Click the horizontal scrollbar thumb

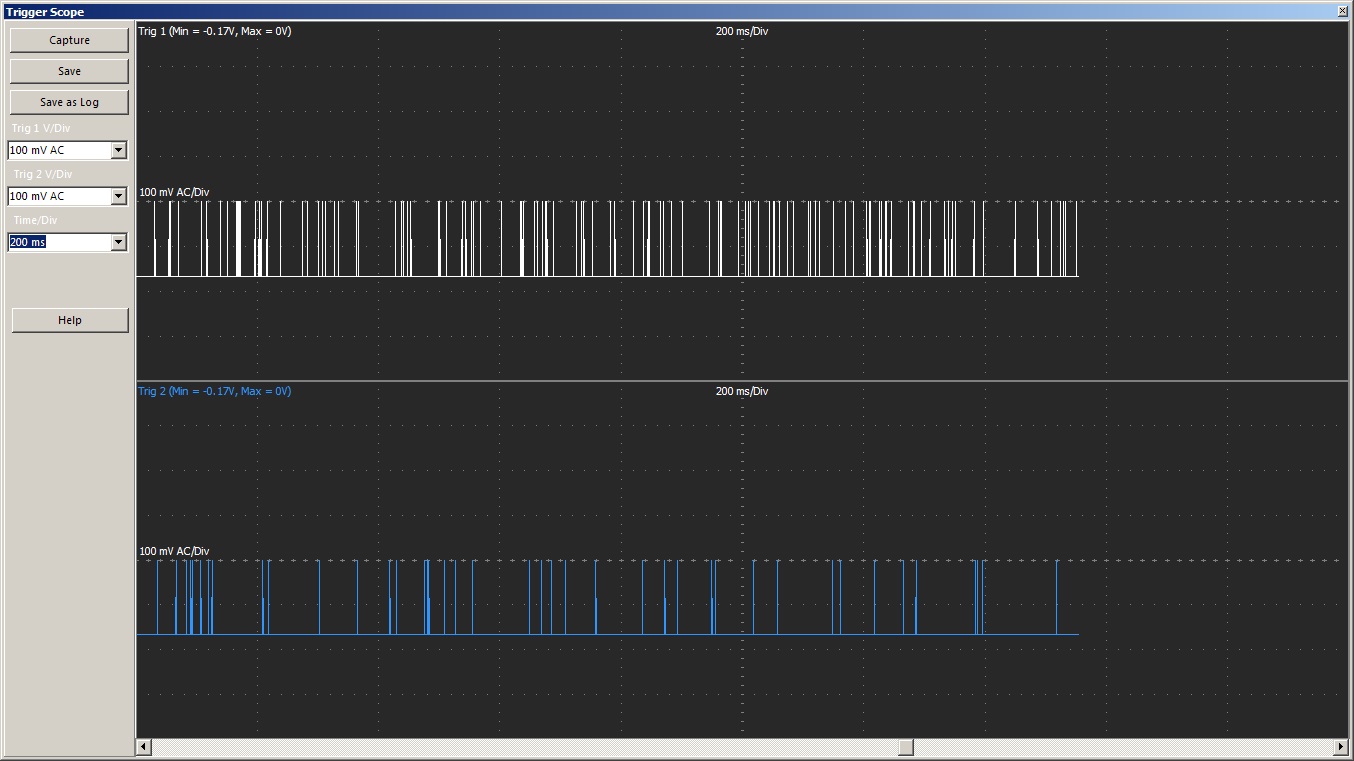tap(906, 747)
